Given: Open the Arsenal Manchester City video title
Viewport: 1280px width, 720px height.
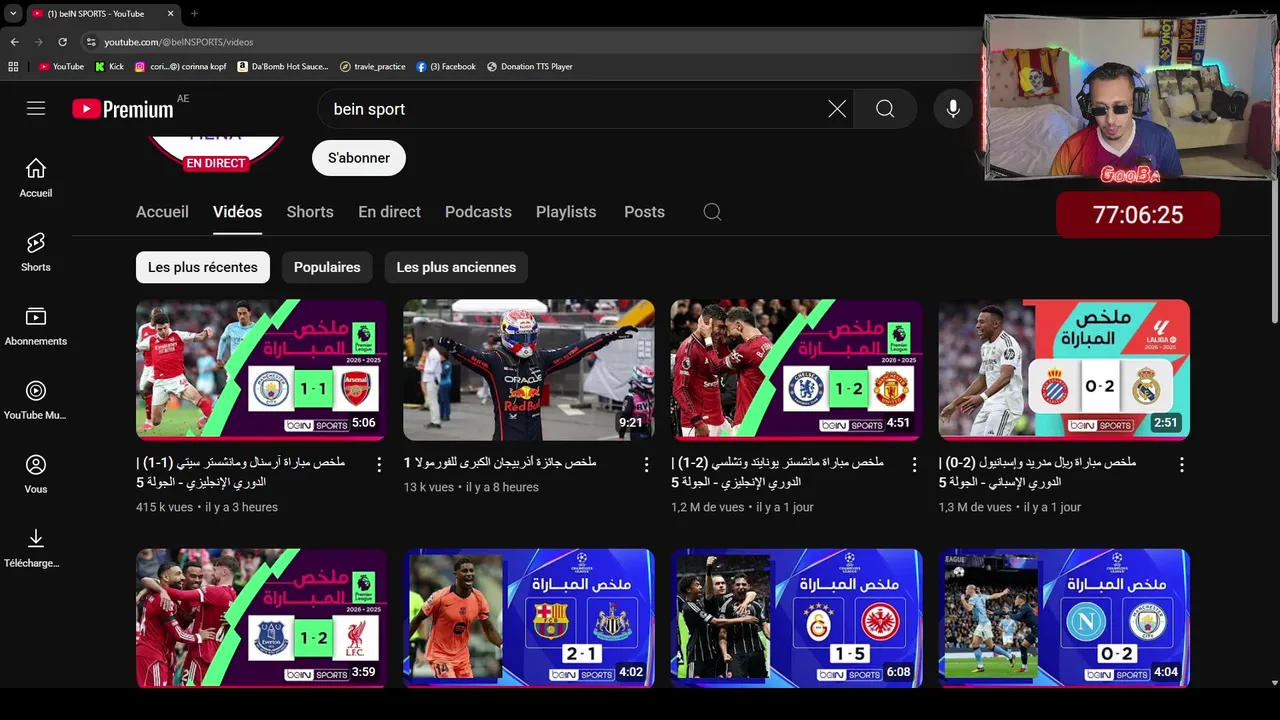Looking at the screenshot, I should coord(241,472).
